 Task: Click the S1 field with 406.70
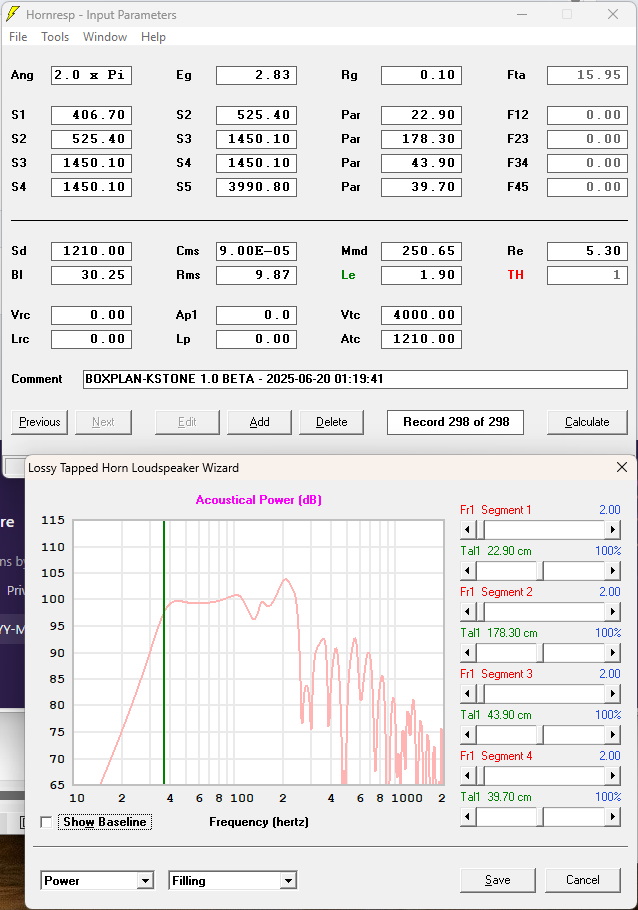(x=91, y=115)
